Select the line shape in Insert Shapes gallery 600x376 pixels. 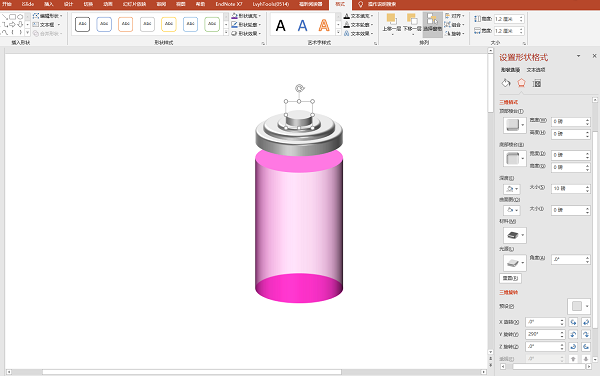pyautogui.click(x=5, y=17)
